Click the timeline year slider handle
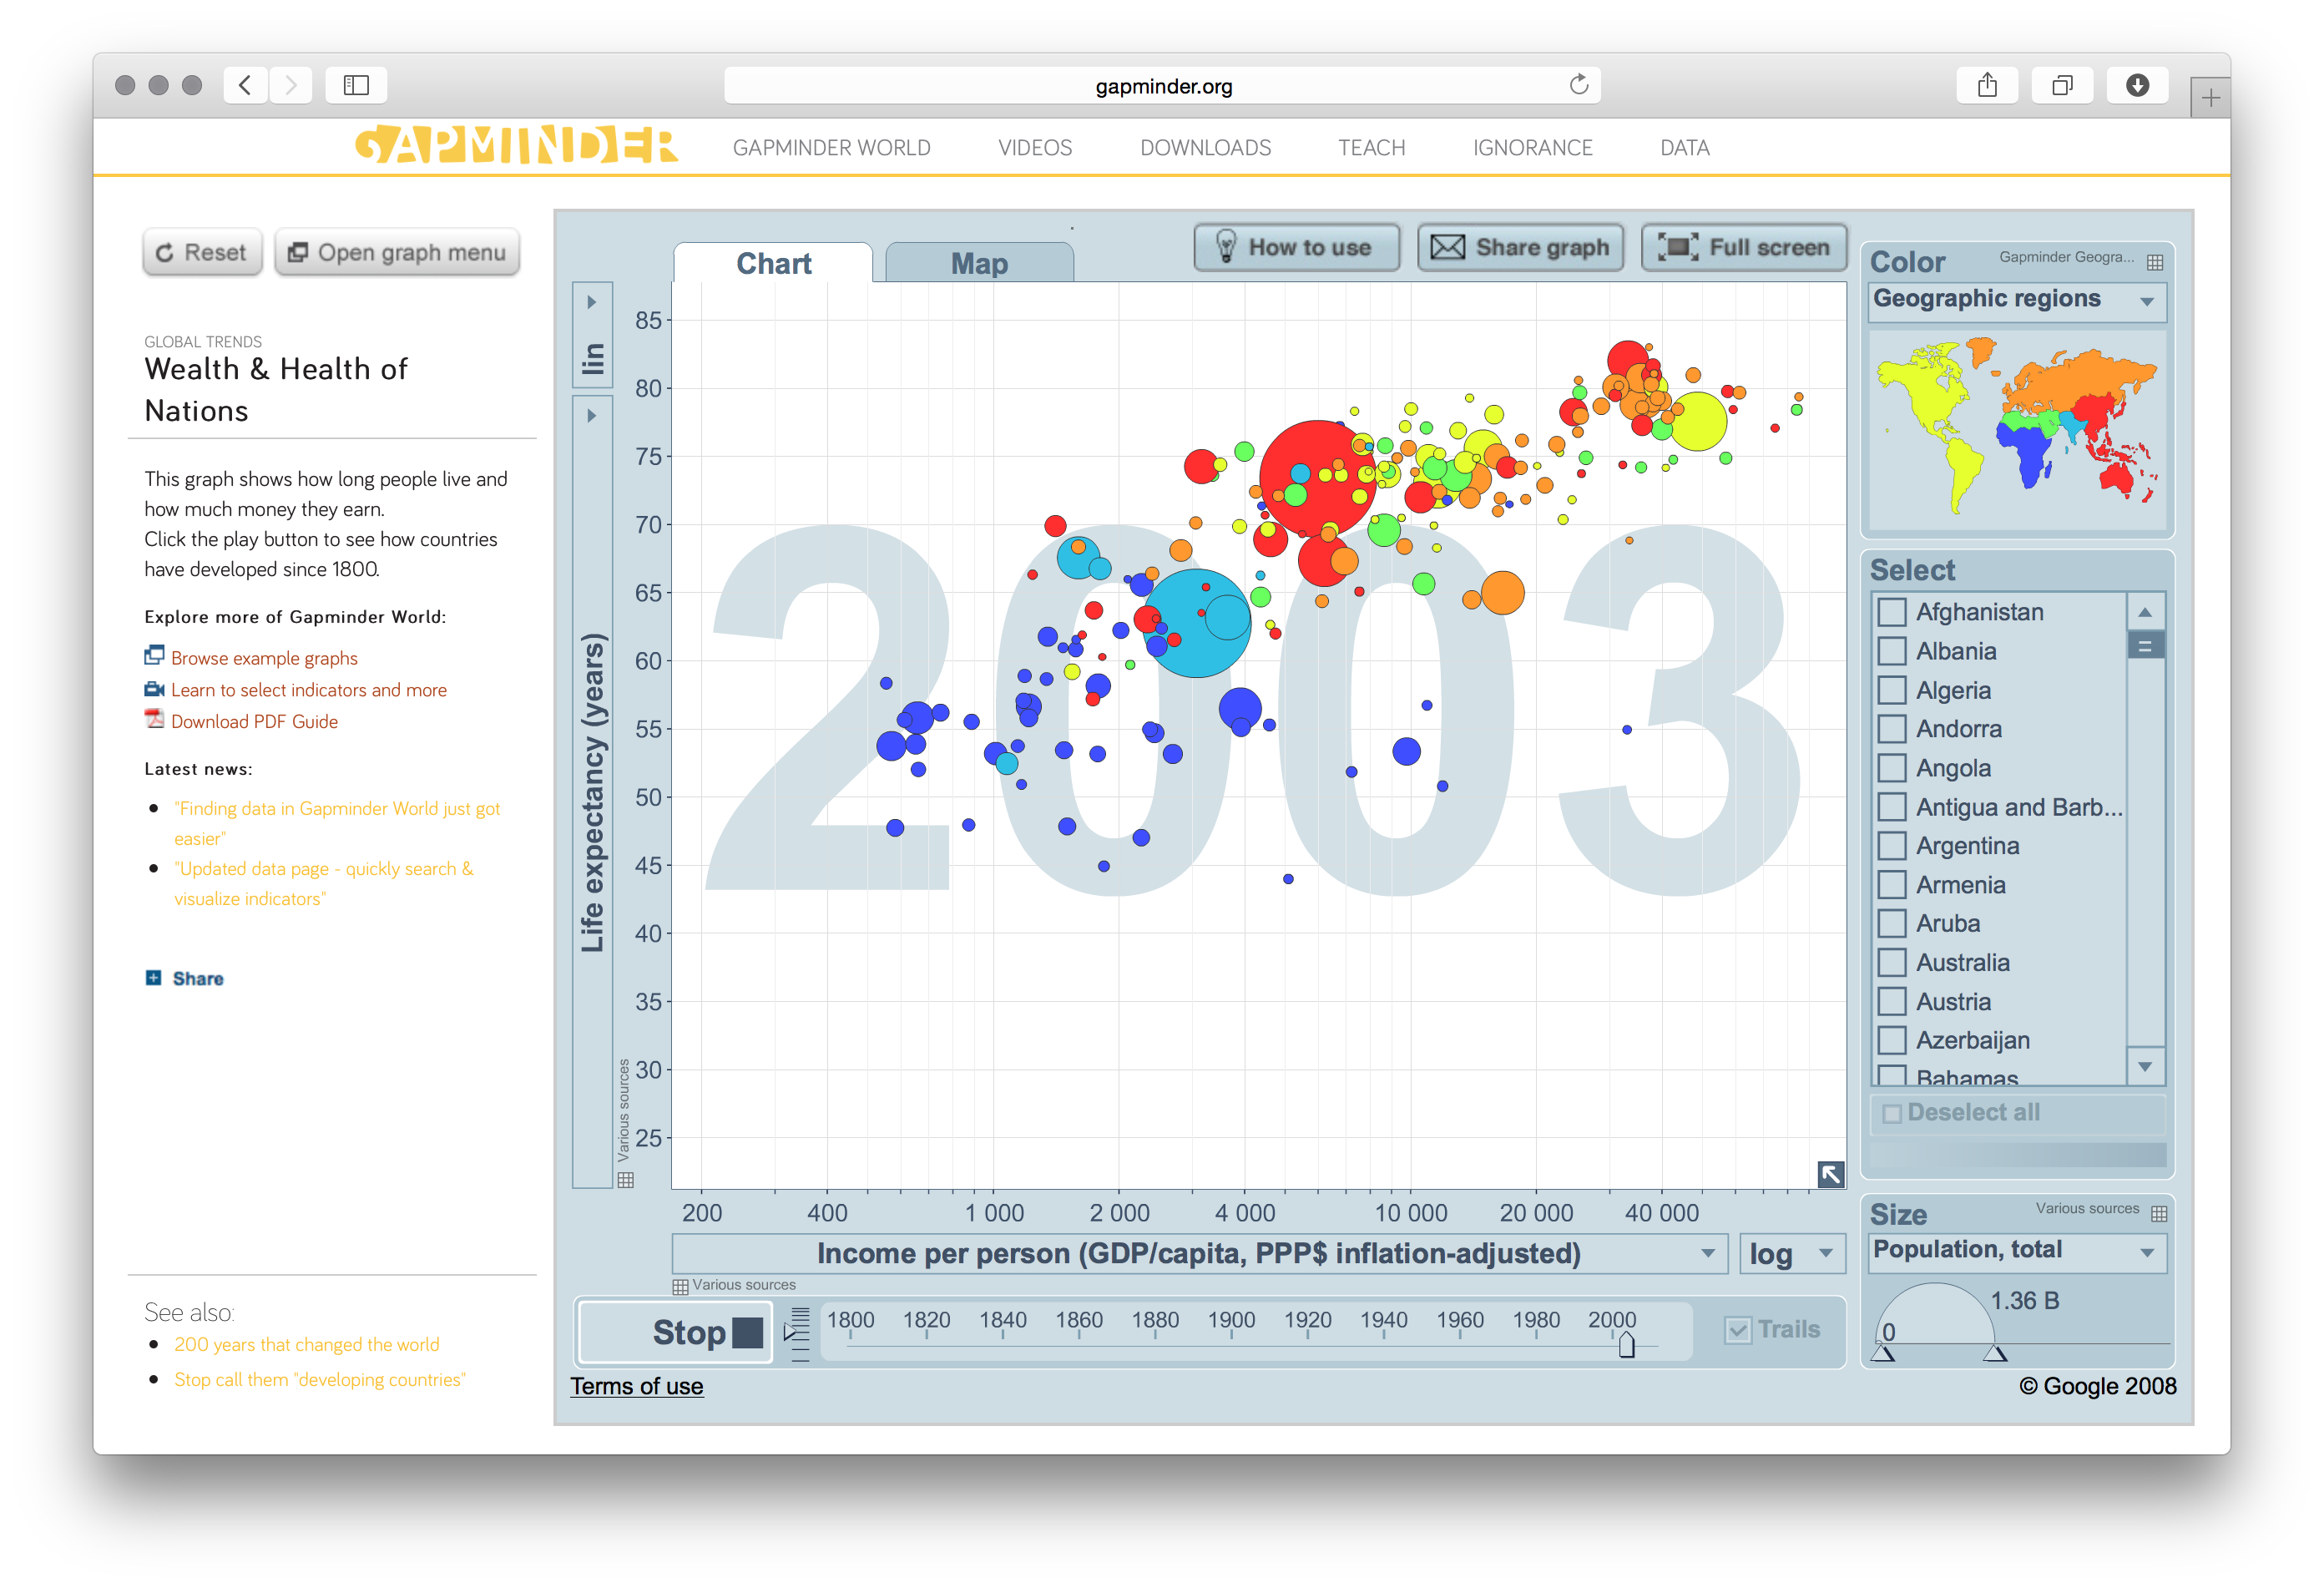The image size is (2324, 1588). click(x=1625, y=1344)
